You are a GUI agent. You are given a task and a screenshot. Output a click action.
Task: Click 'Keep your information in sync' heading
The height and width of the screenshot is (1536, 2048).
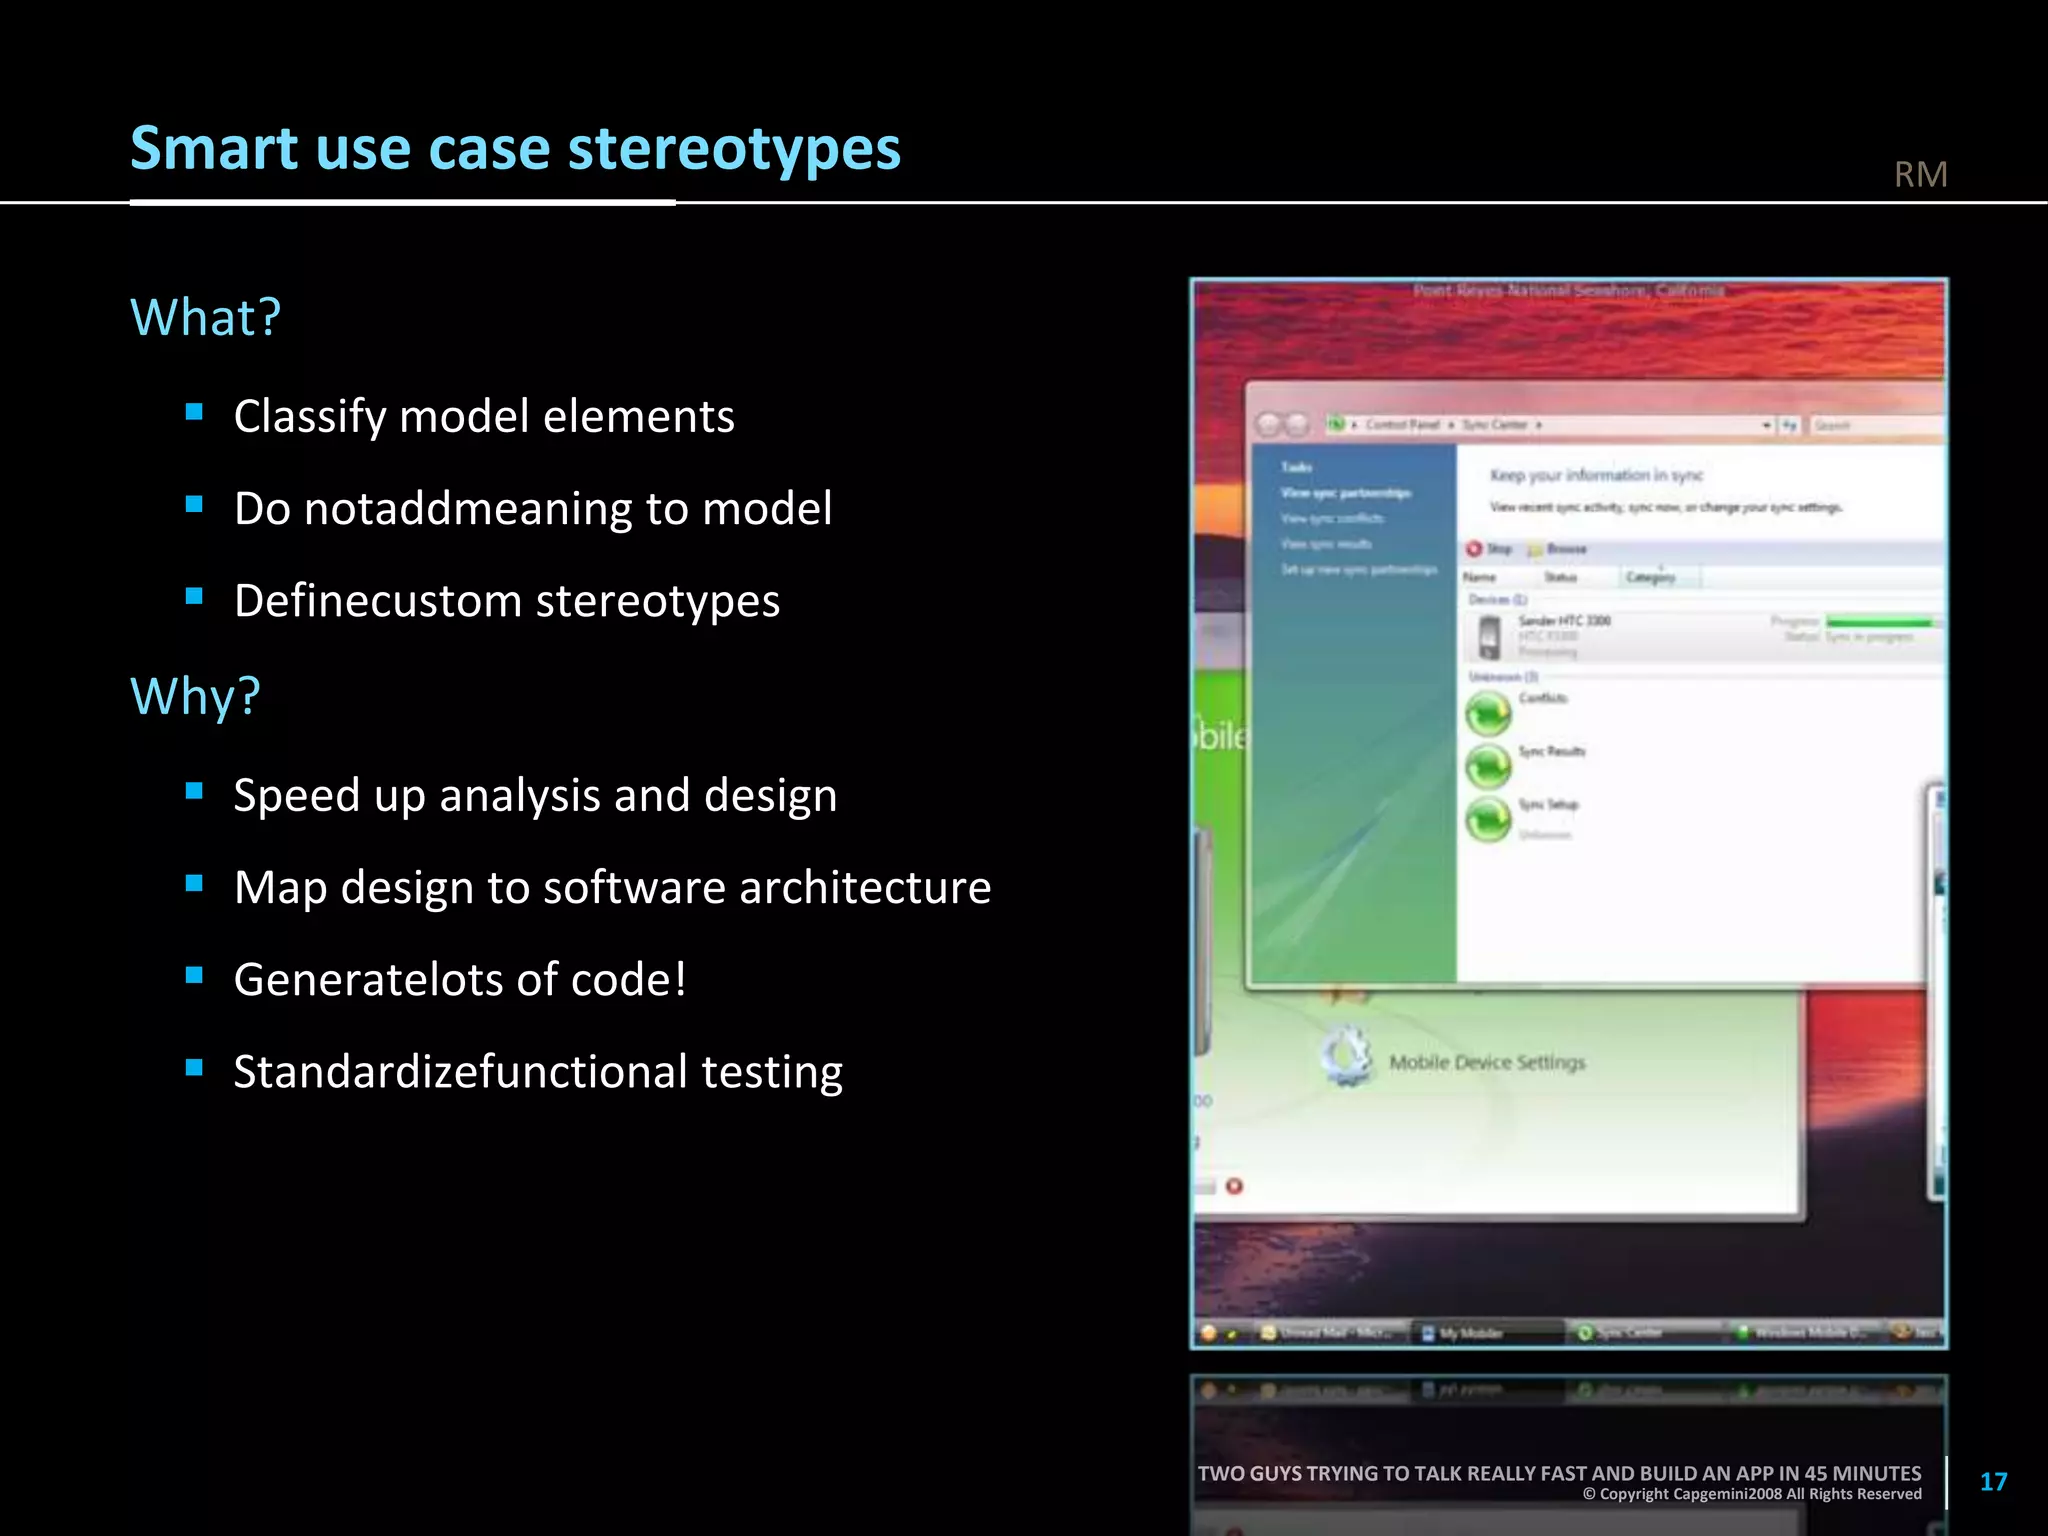pos(1596,475)
